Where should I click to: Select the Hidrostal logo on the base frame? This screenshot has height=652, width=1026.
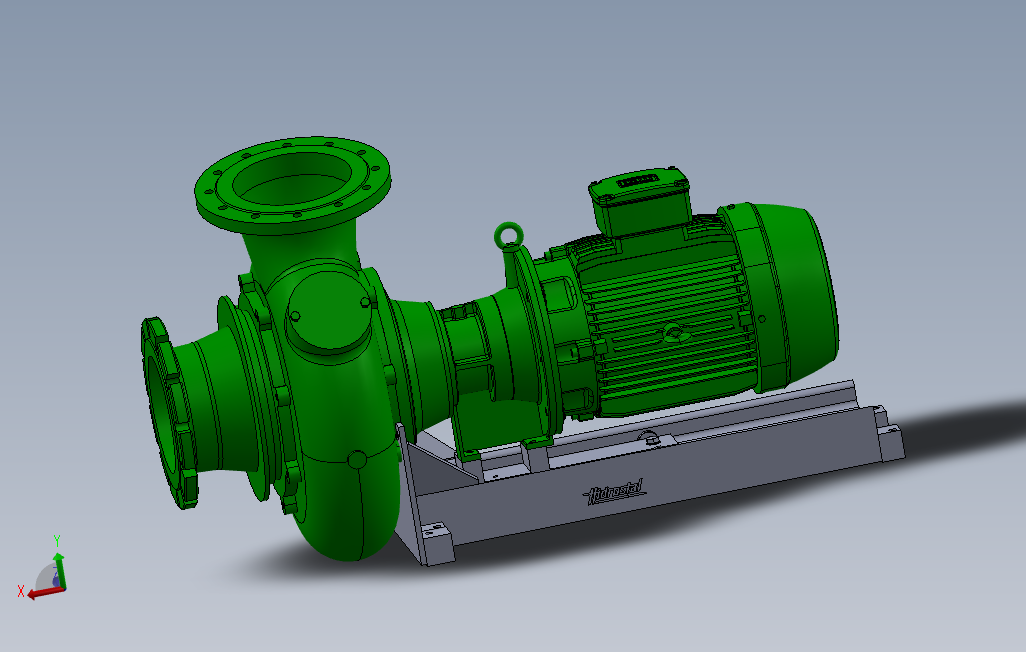(614, 492)
